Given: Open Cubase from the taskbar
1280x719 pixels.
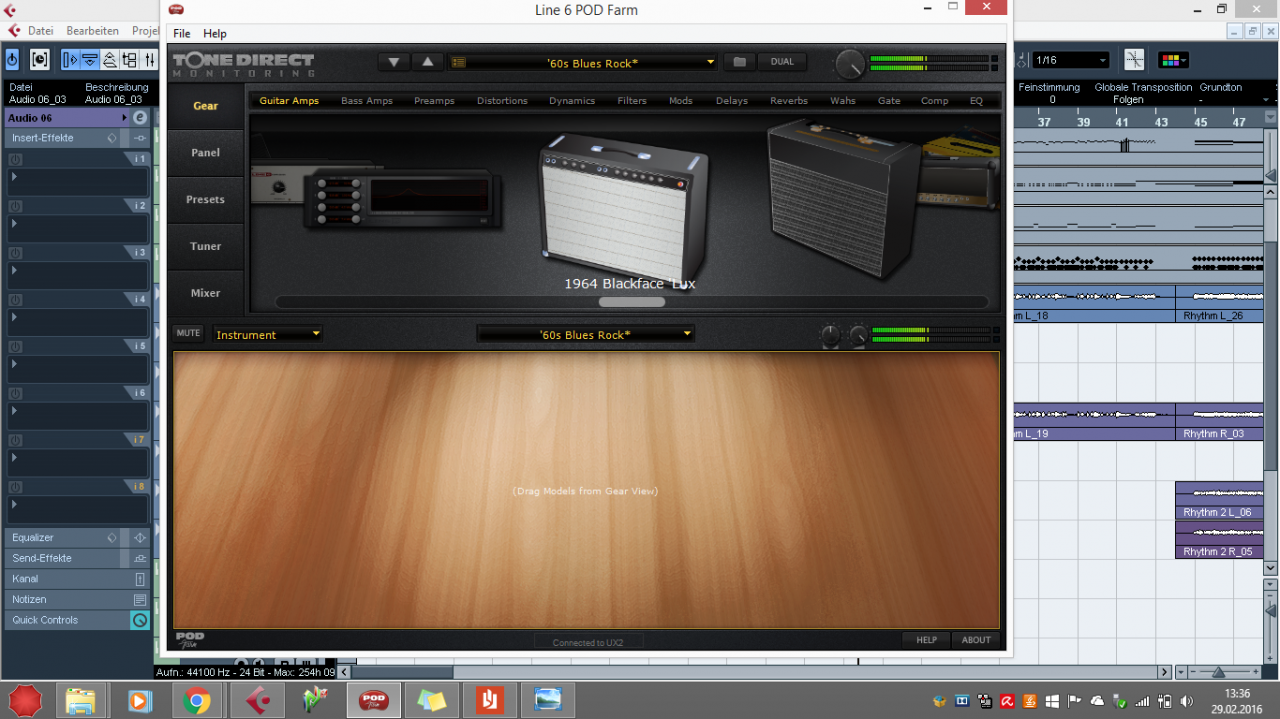Looking at the screenshot, I should click(x=257, y=701).
